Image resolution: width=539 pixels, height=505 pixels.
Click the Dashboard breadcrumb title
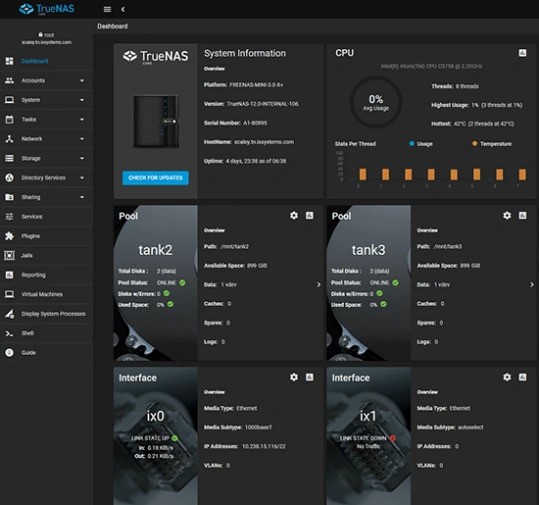point(112,26)
